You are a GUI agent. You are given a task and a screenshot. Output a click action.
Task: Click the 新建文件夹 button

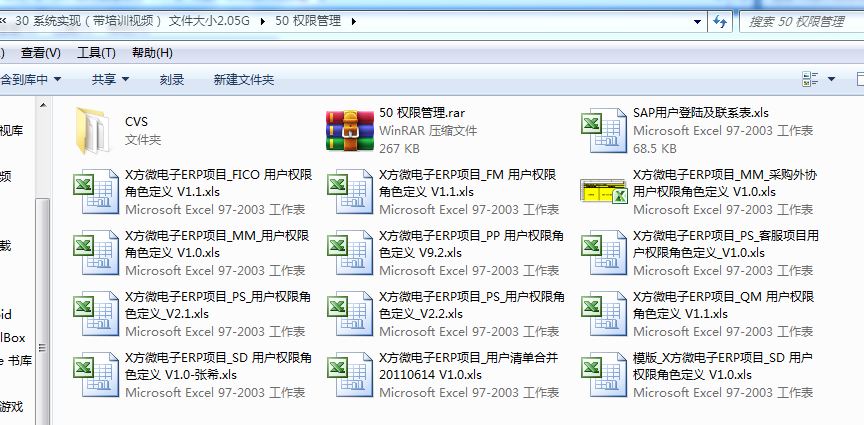tap(244, 79)
